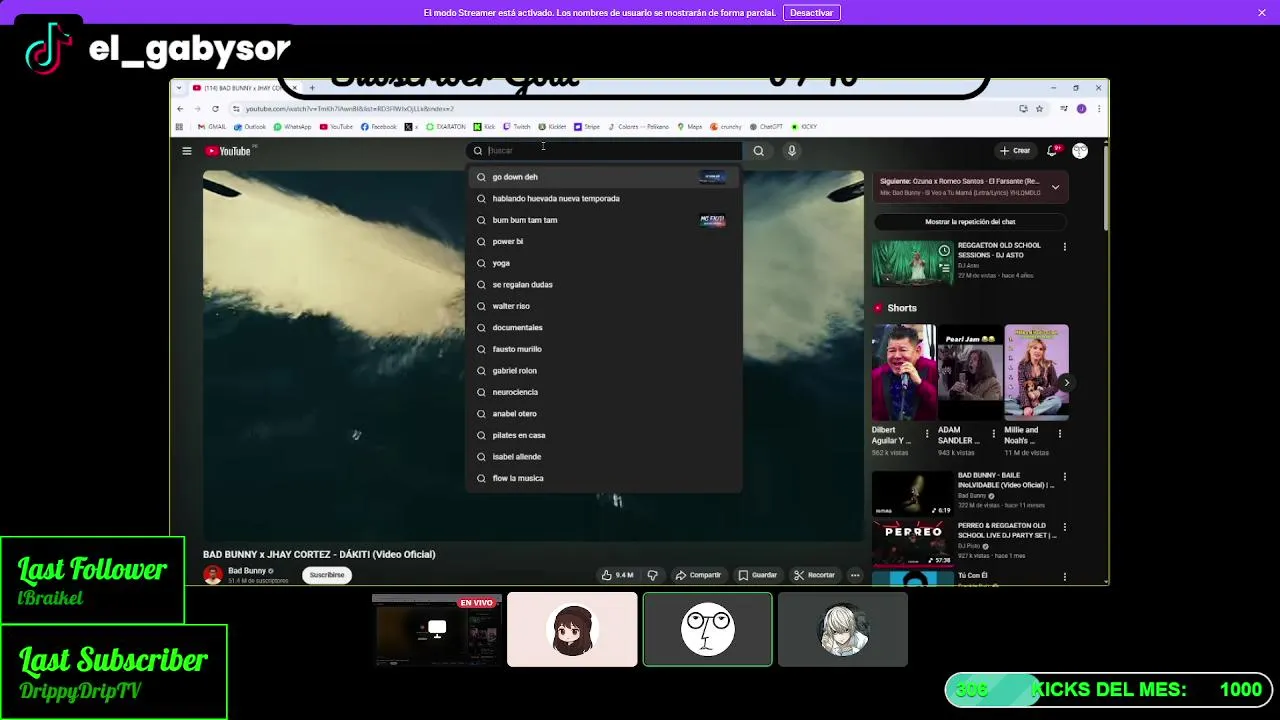
Task: Open options for REGGAETON OLD SCHOOL SESSIONS video
Action: (1064, 246)
